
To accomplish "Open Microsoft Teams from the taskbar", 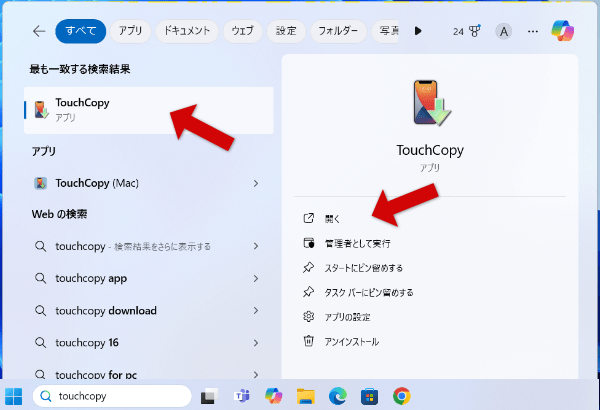I will coord(241,396).
